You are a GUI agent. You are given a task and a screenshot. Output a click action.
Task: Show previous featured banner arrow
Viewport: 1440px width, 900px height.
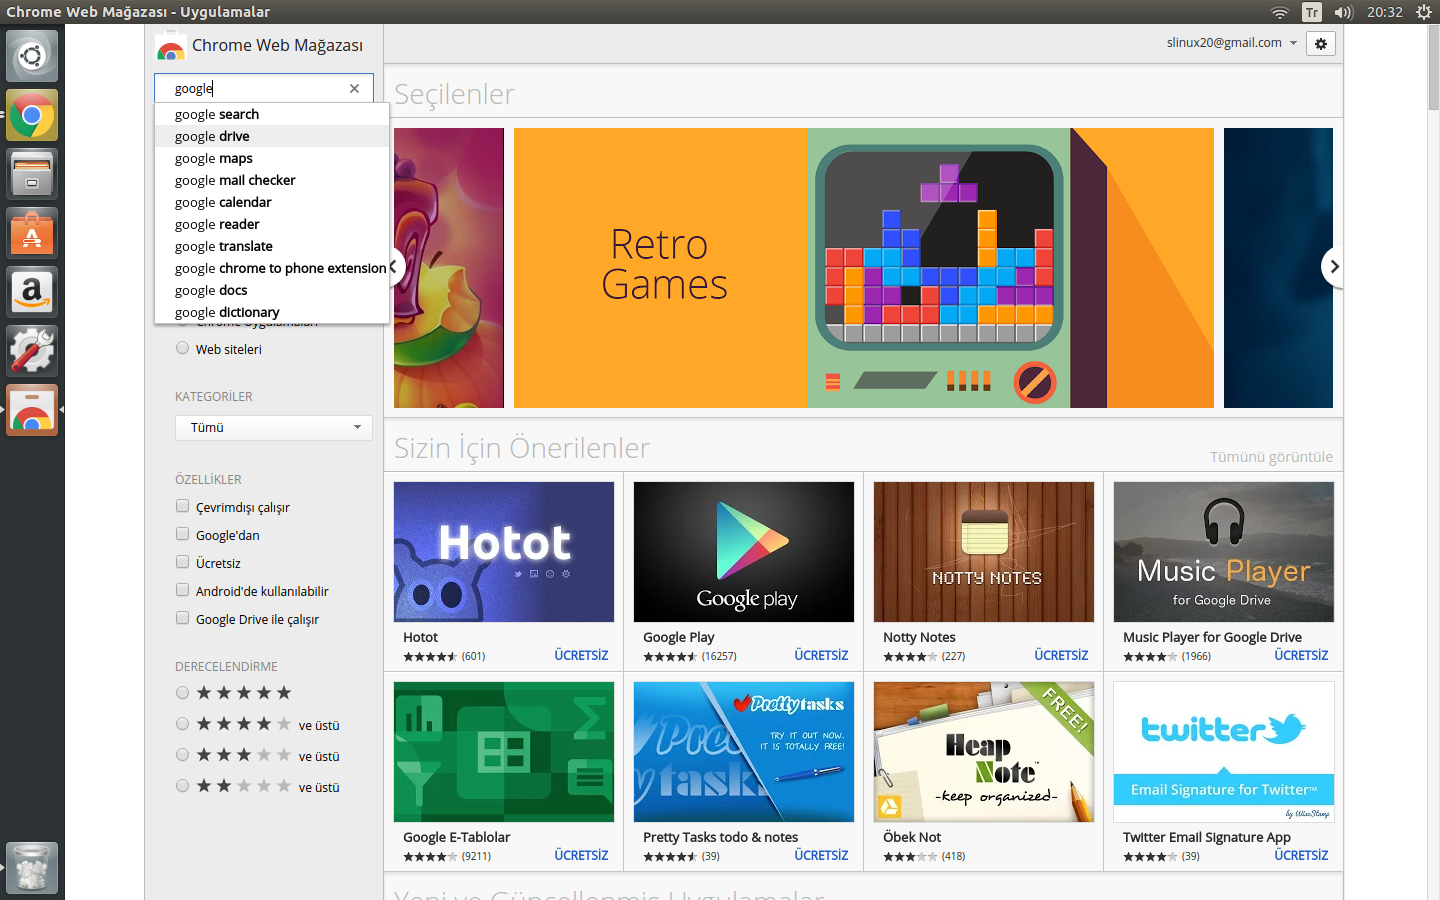(394, 267)
